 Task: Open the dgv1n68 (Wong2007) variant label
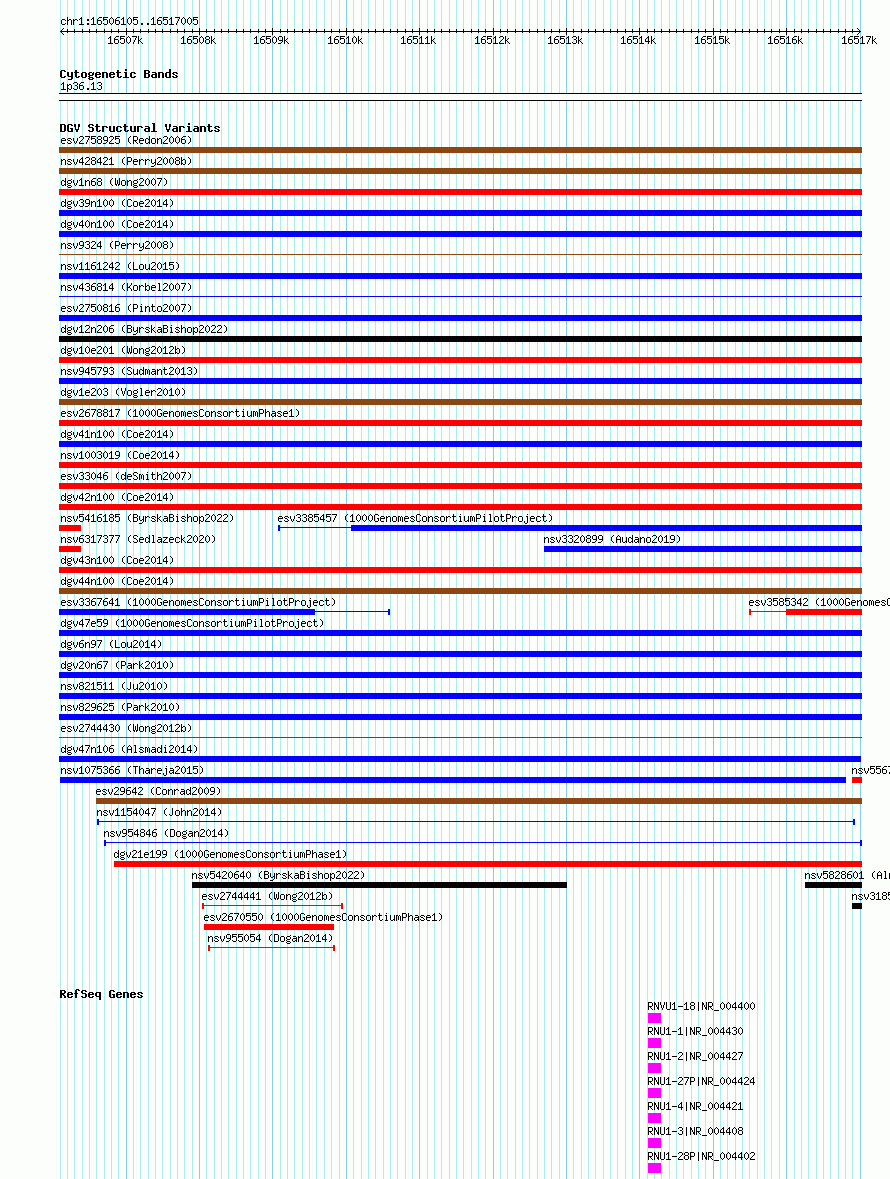point(114,183)
